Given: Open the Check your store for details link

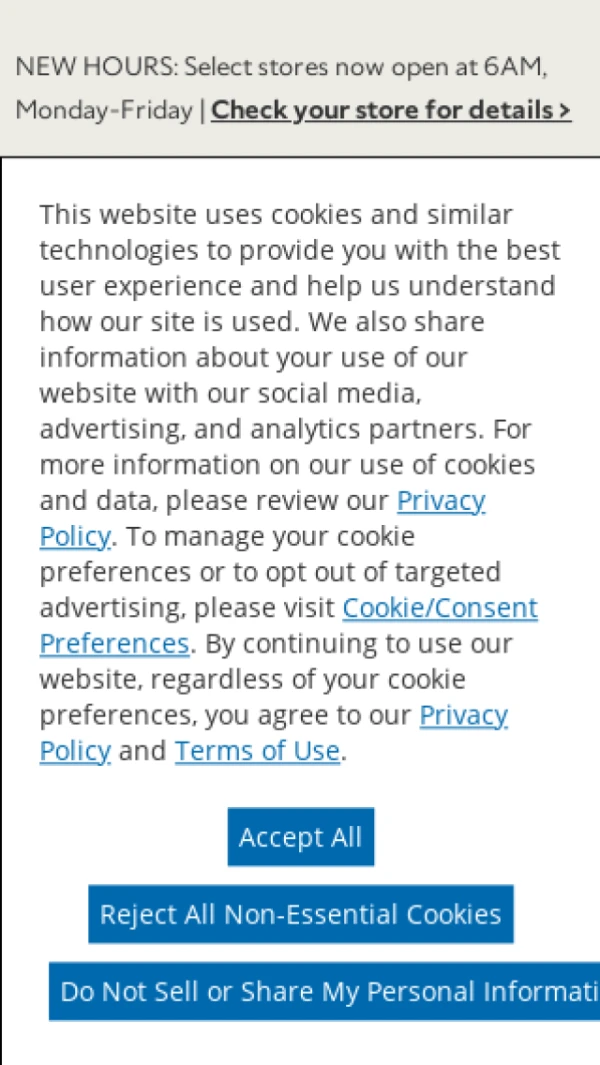Looking at the screenshot, I should [x=385, y=109].
